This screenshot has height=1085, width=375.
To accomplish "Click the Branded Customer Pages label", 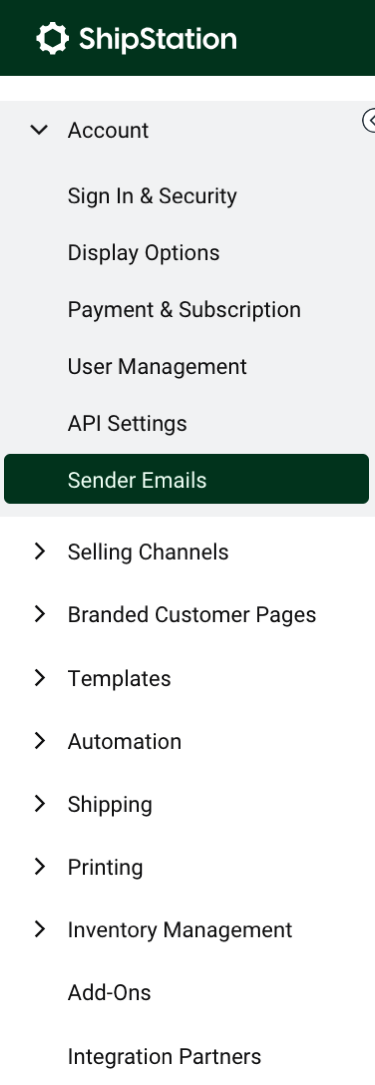I will tap(192, 615).
